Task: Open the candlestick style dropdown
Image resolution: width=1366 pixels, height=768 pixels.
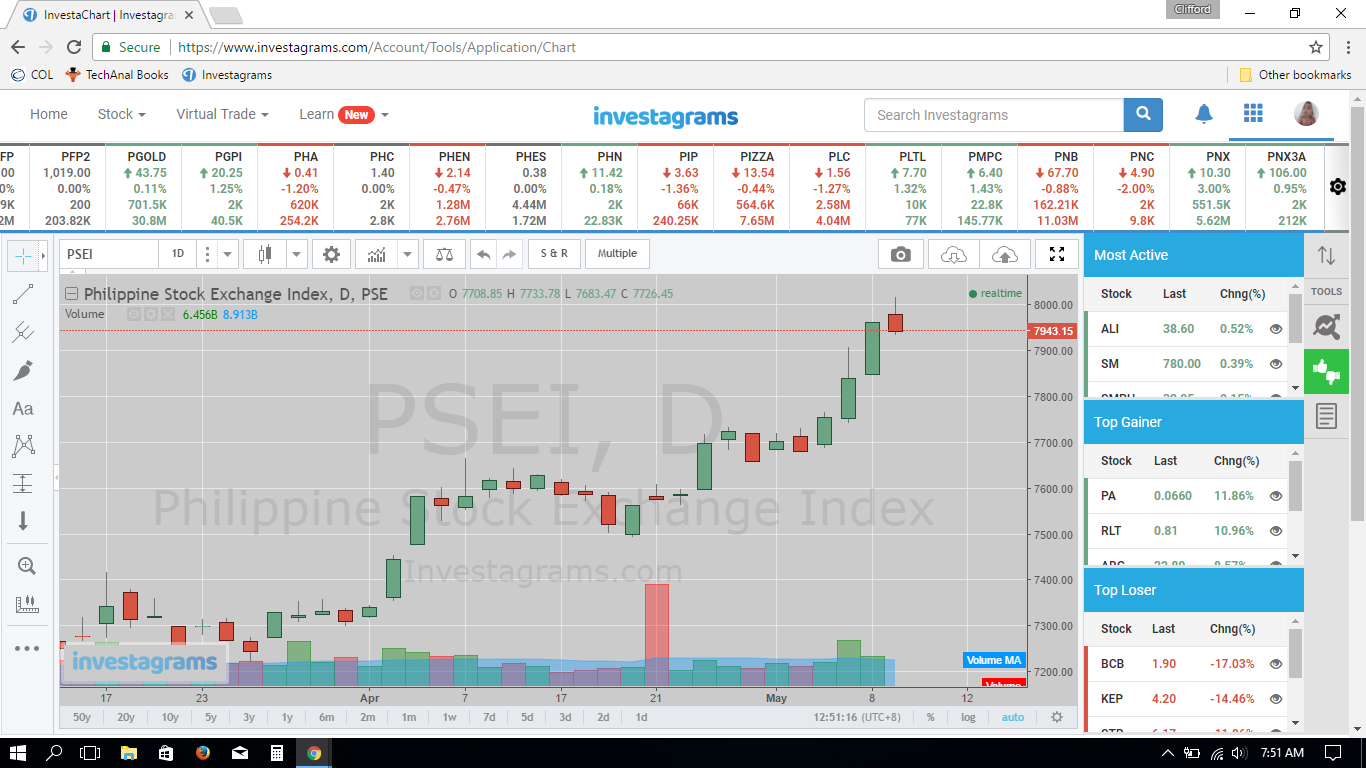Action: click(x=265, y=253)
